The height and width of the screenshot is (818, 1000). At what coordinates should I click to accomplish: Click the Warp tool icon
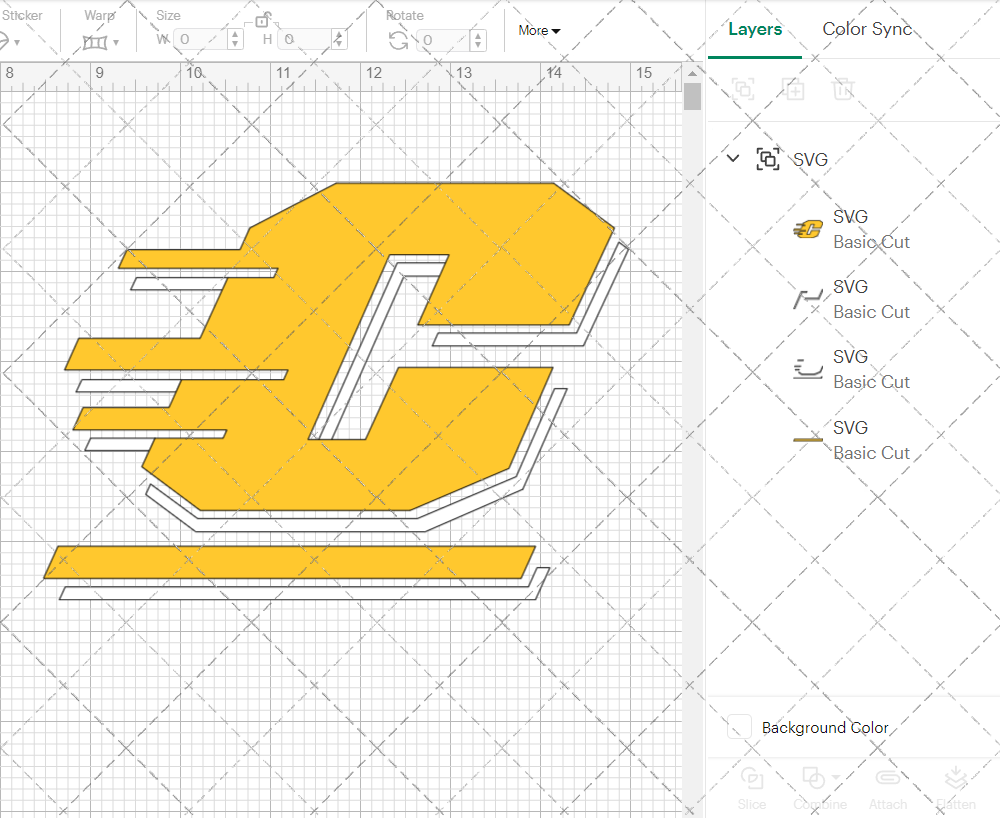click(x=96, y=40)
